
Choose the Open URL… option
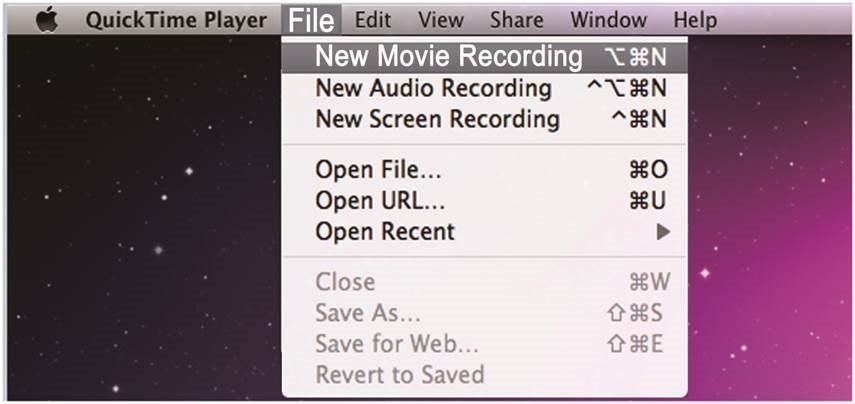(x=380, y=201)
